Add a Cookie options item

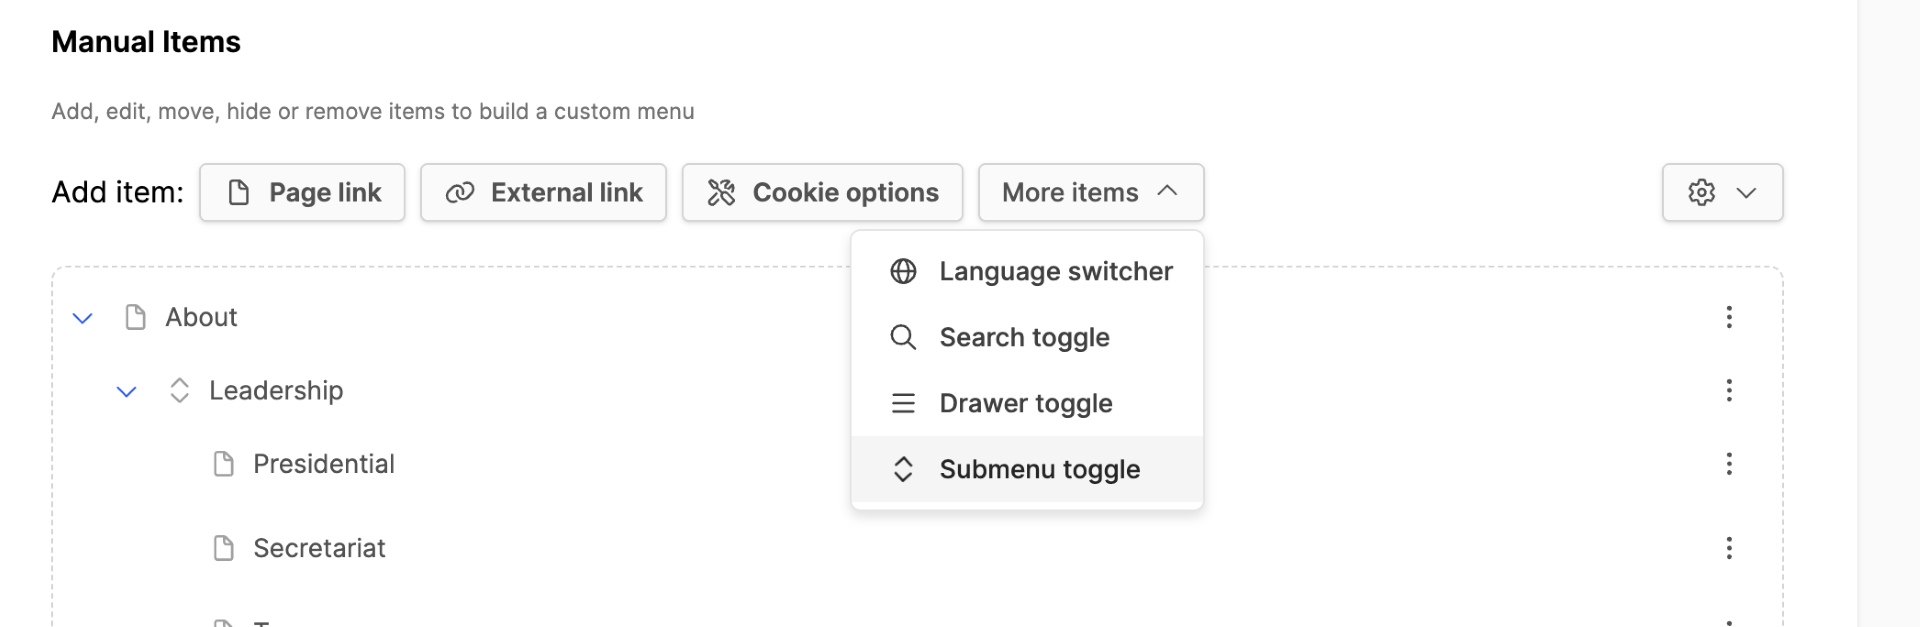pos(822,192)
